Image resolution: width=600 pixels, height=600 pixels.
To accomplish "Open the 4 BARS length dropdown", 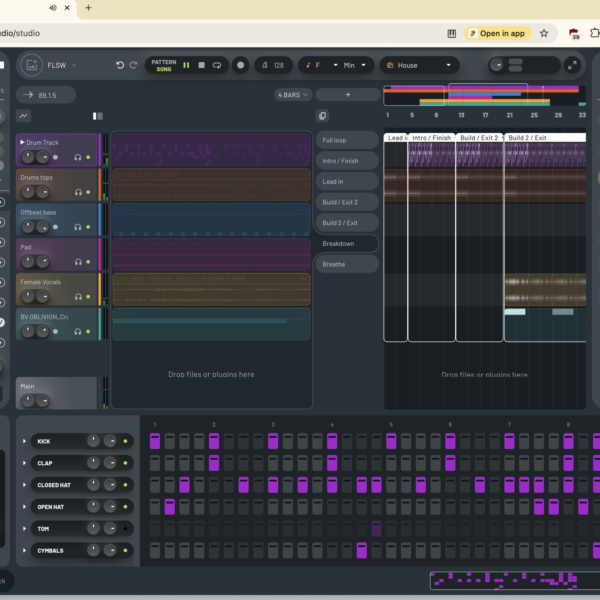I will pos(293,95).
